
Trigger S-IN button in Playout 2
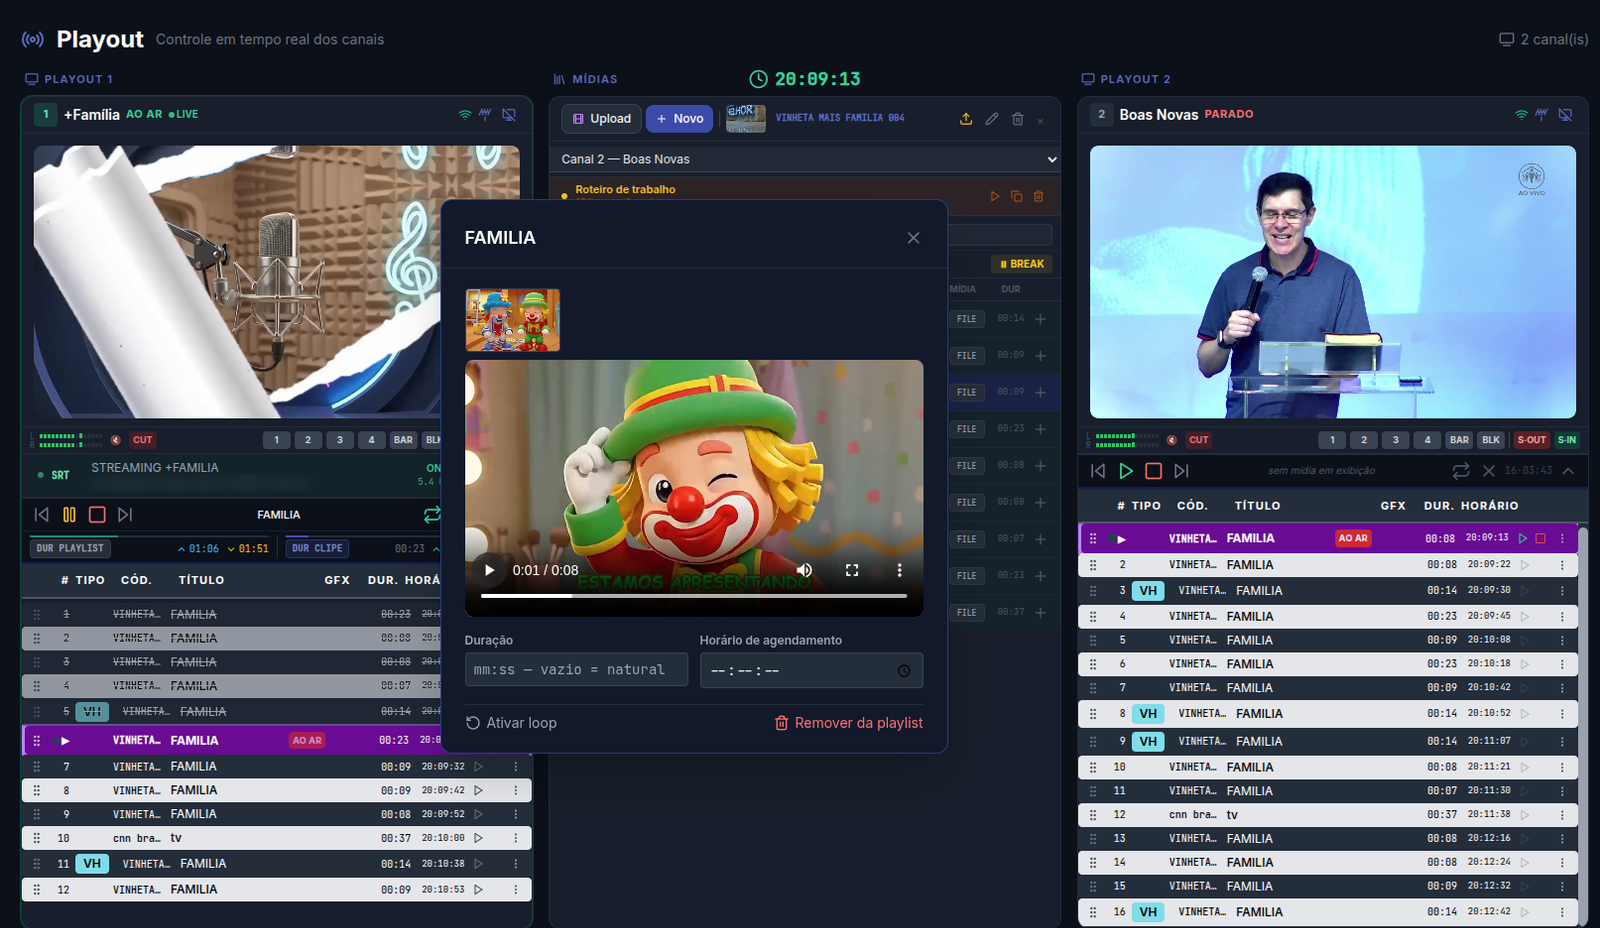tap(1567, 440)
